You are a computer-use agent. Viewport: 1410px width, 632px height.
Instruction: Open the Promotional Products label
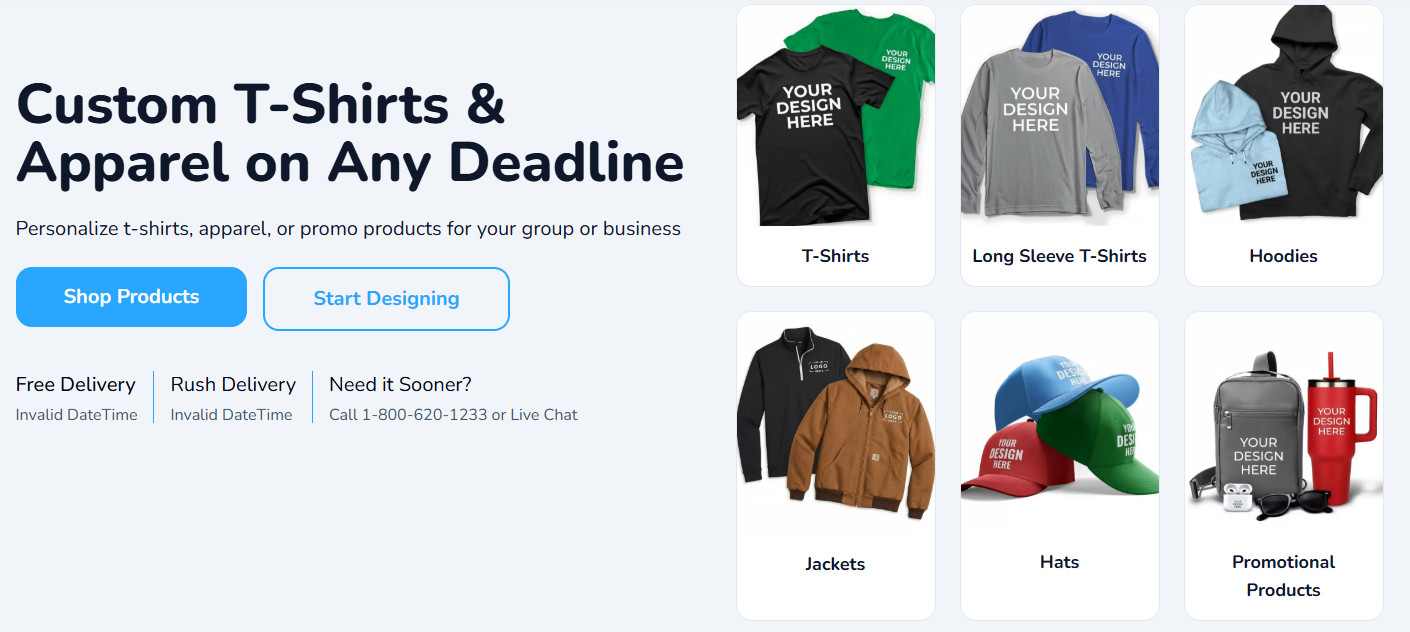click(1283, 575)
